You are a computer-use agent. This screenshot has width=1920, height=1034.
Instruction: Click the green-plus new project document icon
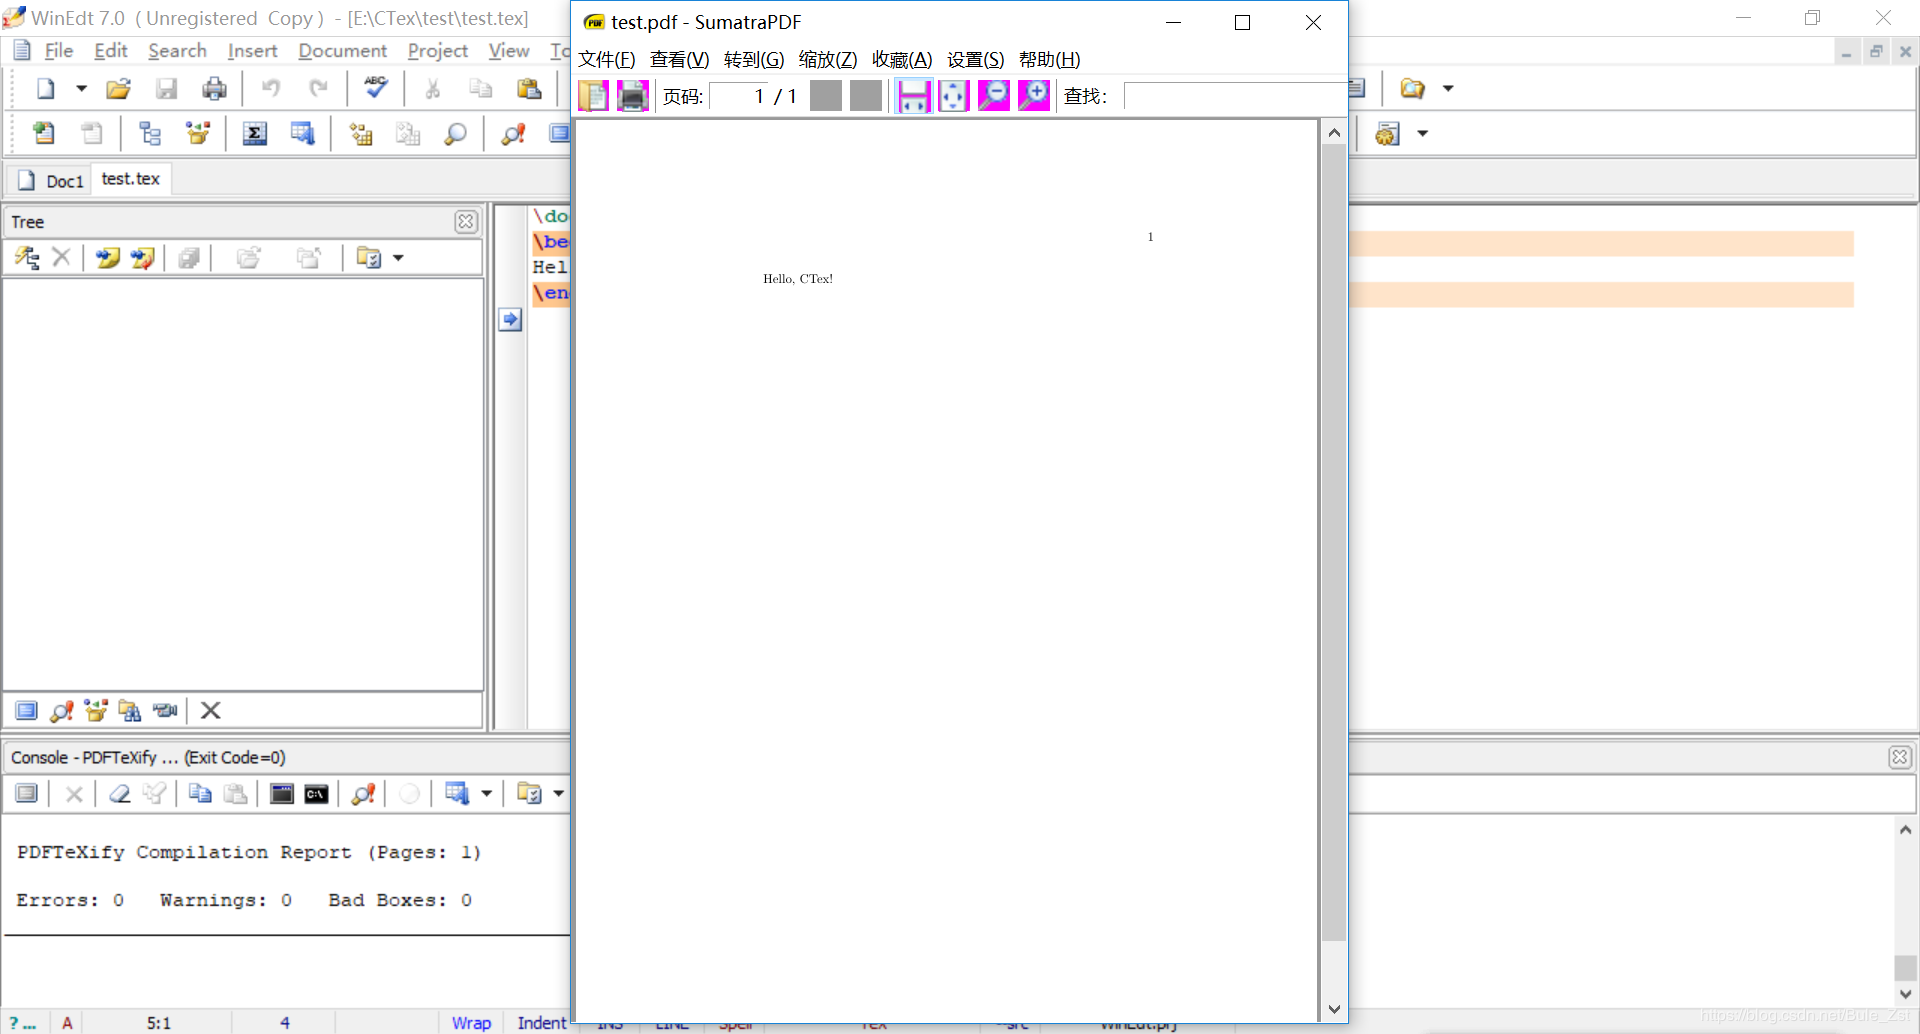[x=44, y=133]
